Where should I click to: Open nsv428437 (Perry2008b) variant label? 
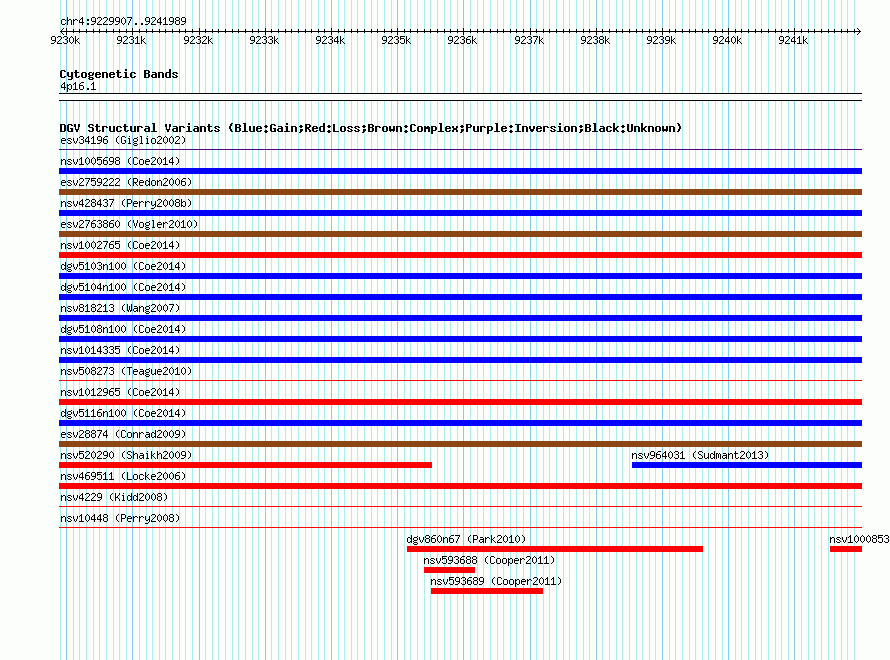pos(126,203)
